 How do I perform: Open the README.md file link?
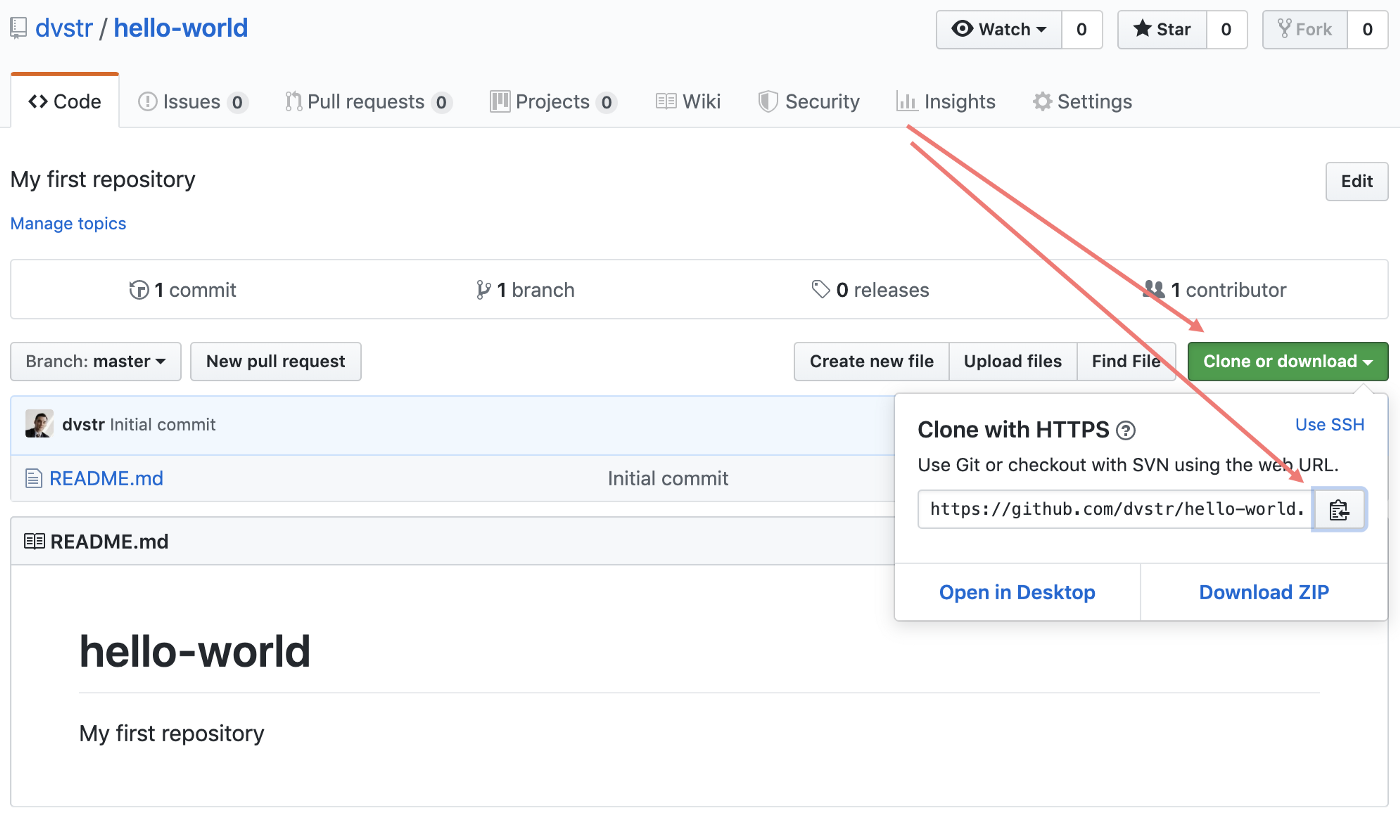[107, 478]
